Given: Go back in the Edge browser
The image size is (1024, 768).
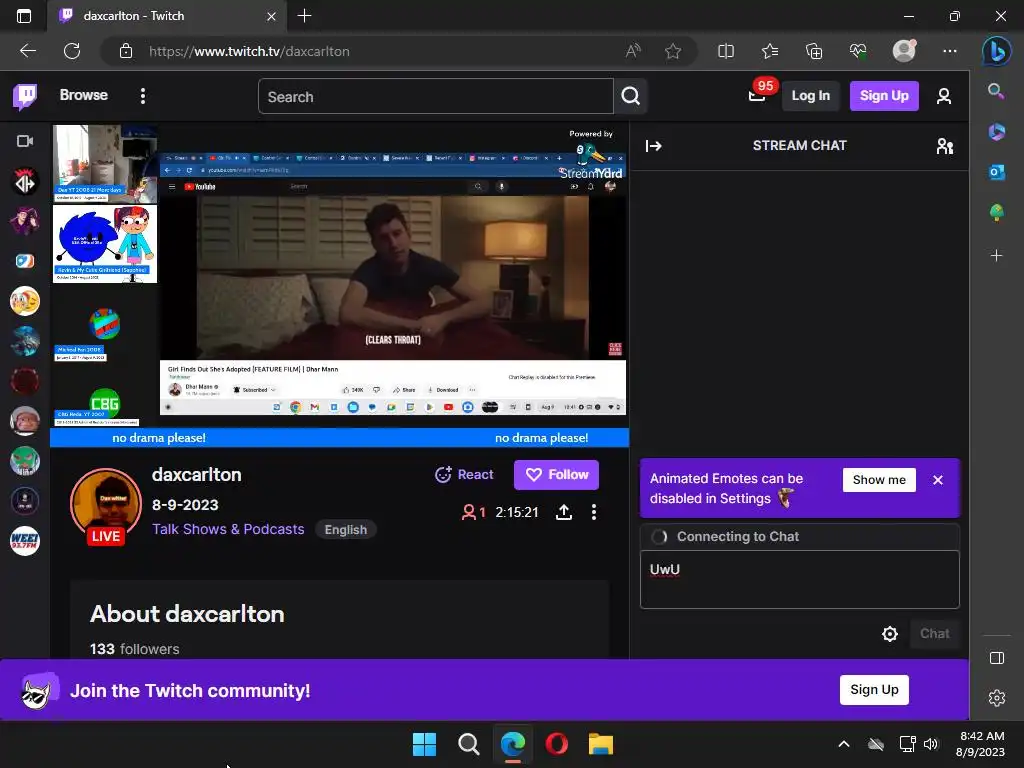Looking at the screenshot, I should coord(28,51).
